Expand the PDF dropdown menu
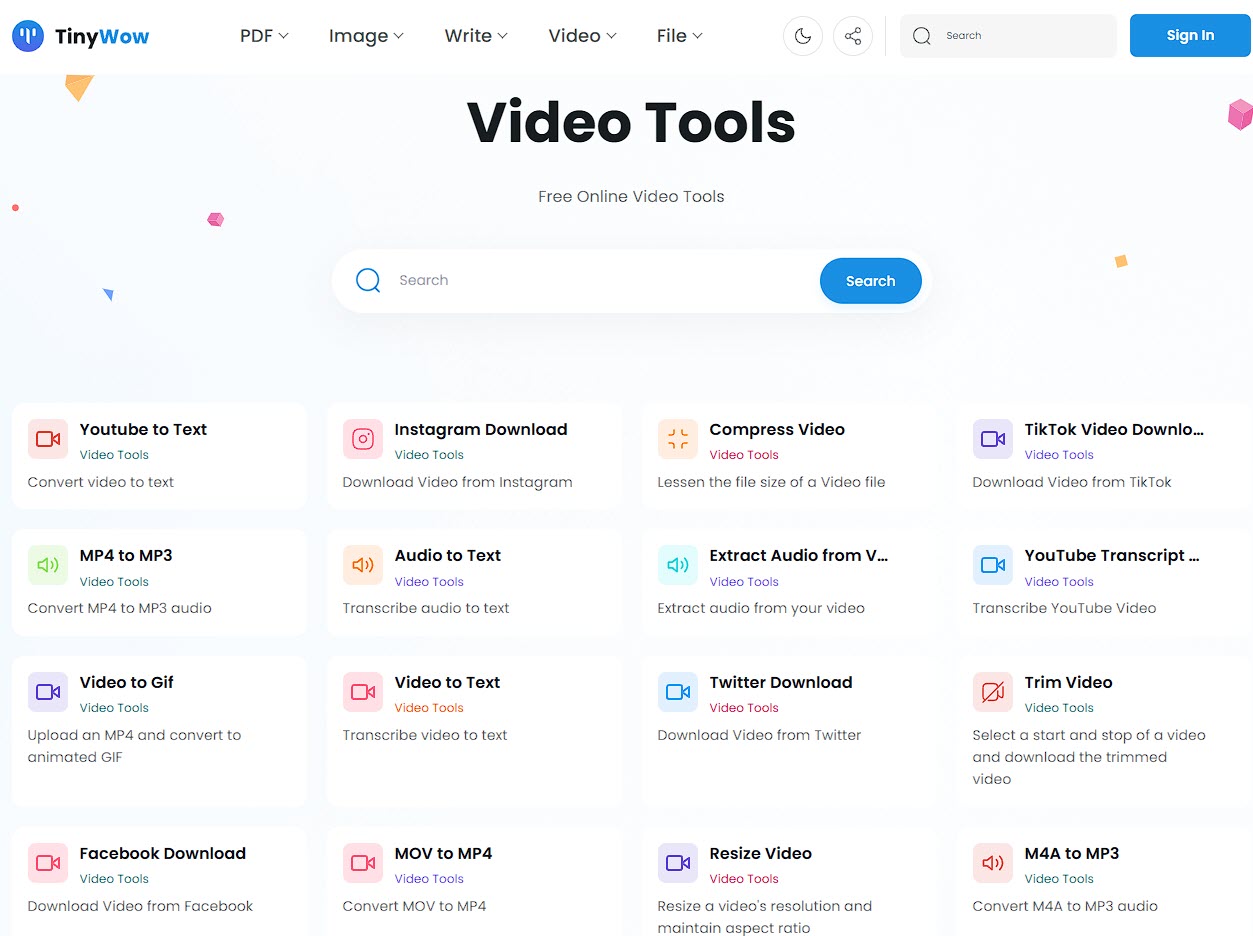1253x936 pixels. tap(264, 36)
